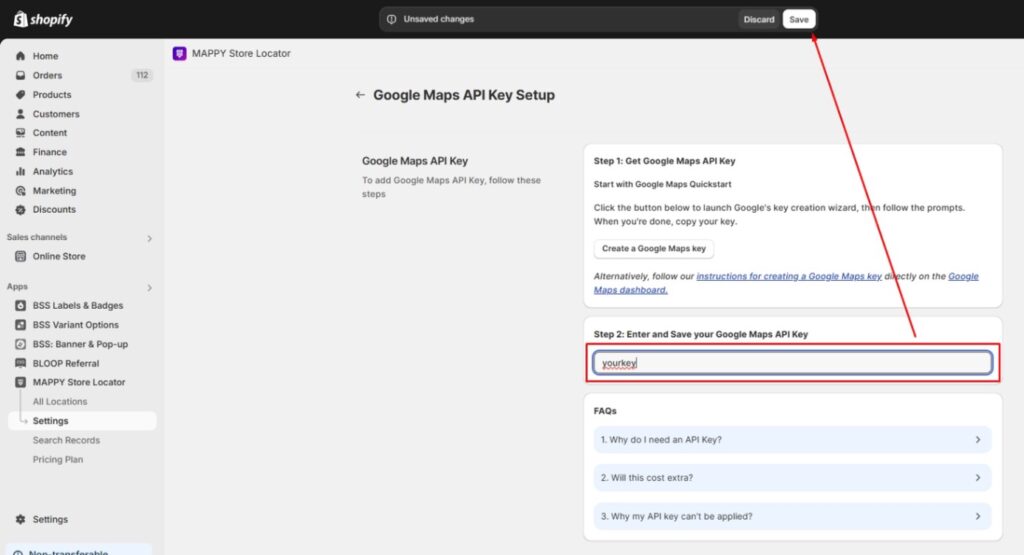Select All Locations under MAPPY
The height and width of the screenshot is (555, 1024).
click(x=59, y=402)
